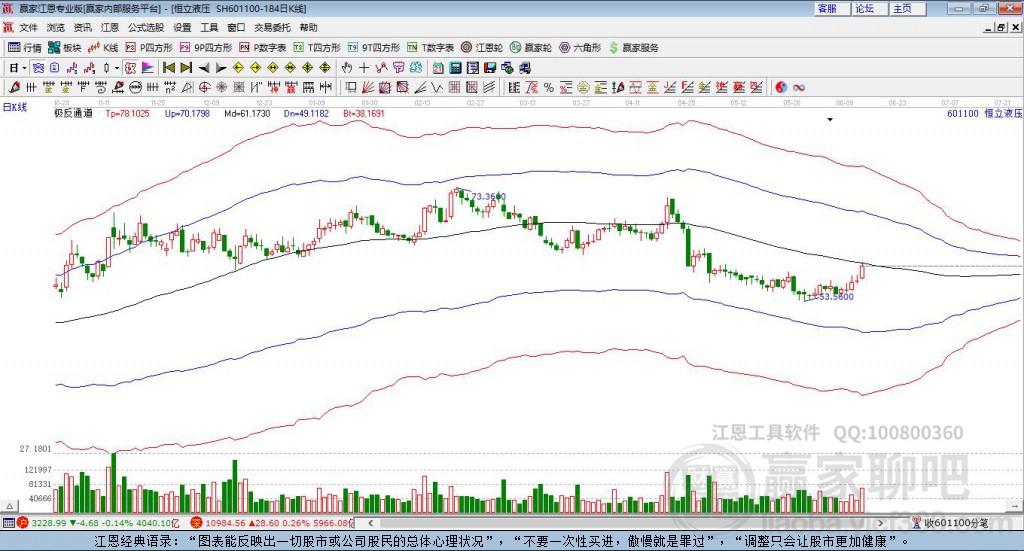Click the 论坛 button
1024x551 pixels.
pos(871,8)
